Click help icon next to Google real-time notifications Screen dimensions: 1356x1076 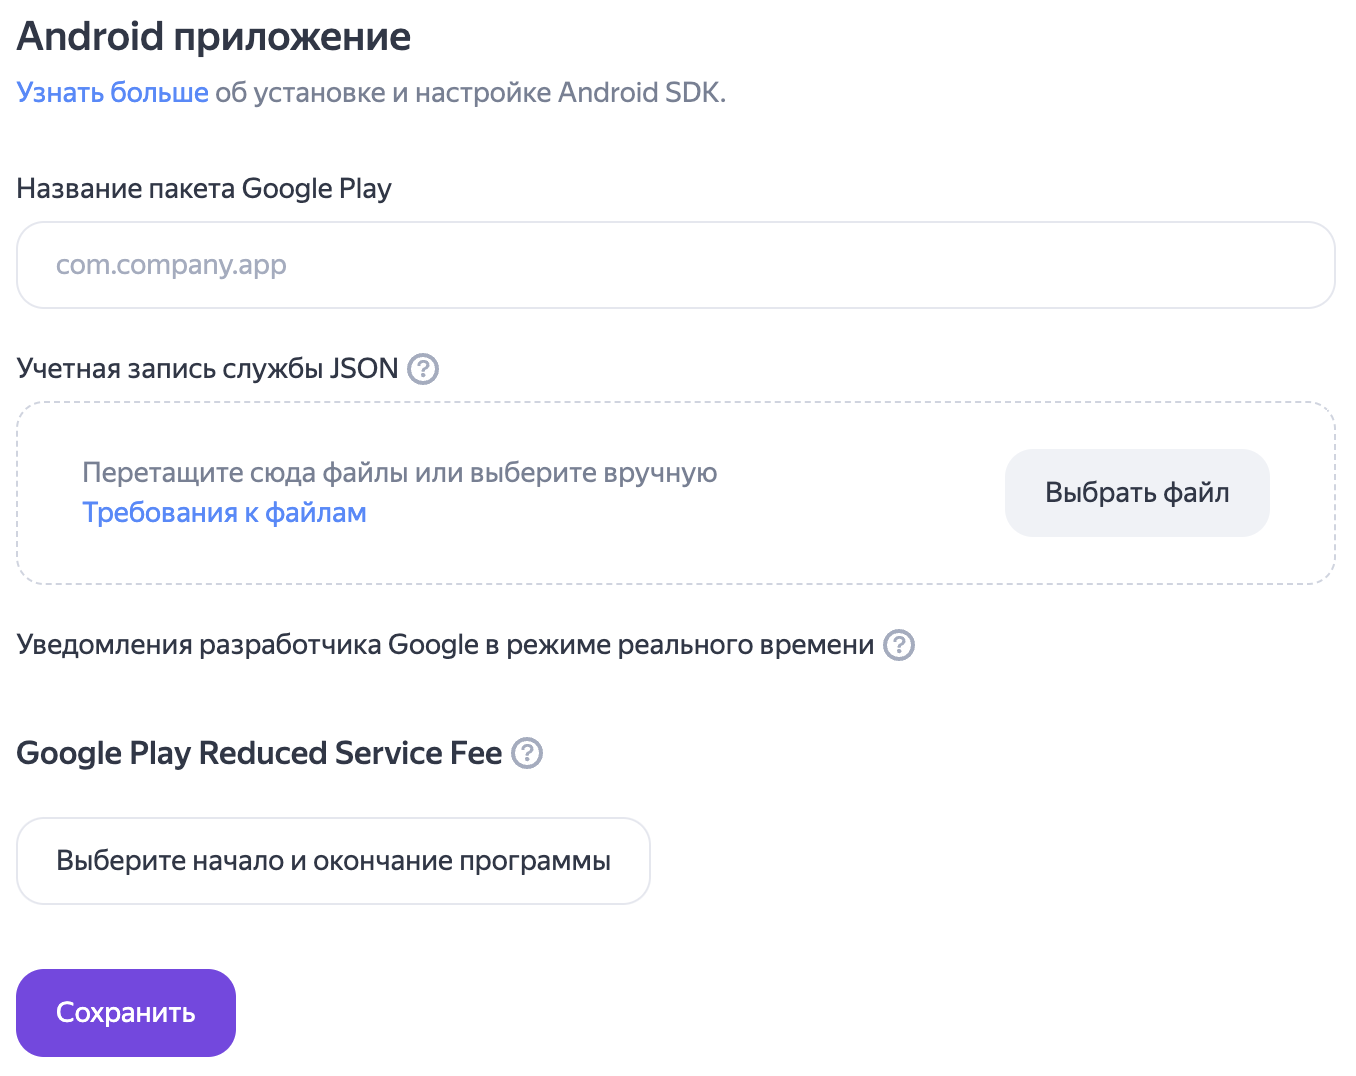tap(899, 645)
